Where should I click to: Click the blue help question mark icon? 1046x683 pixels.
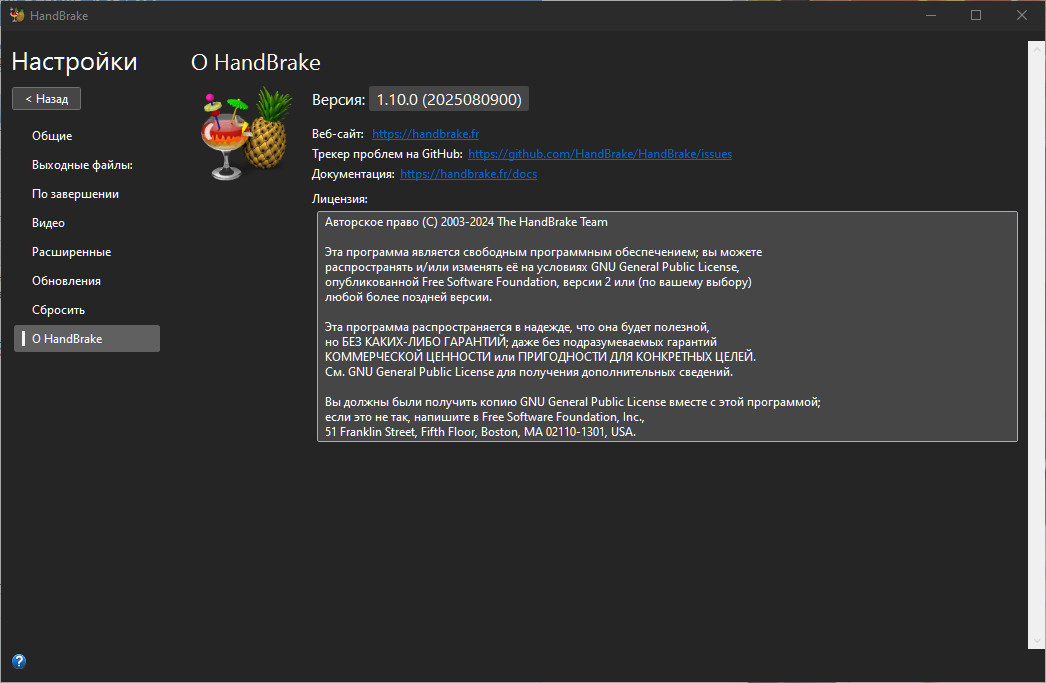19,661
